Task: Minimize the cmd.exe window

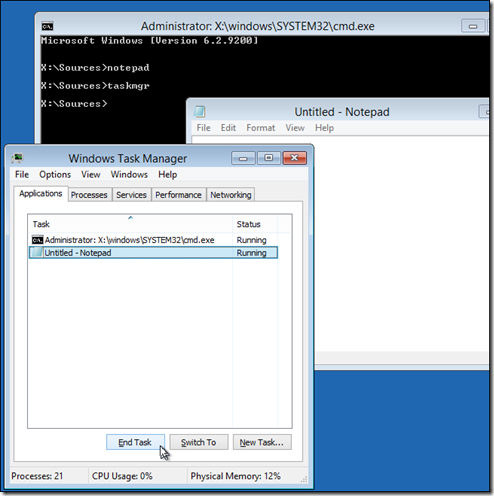Action: [473, 26]
